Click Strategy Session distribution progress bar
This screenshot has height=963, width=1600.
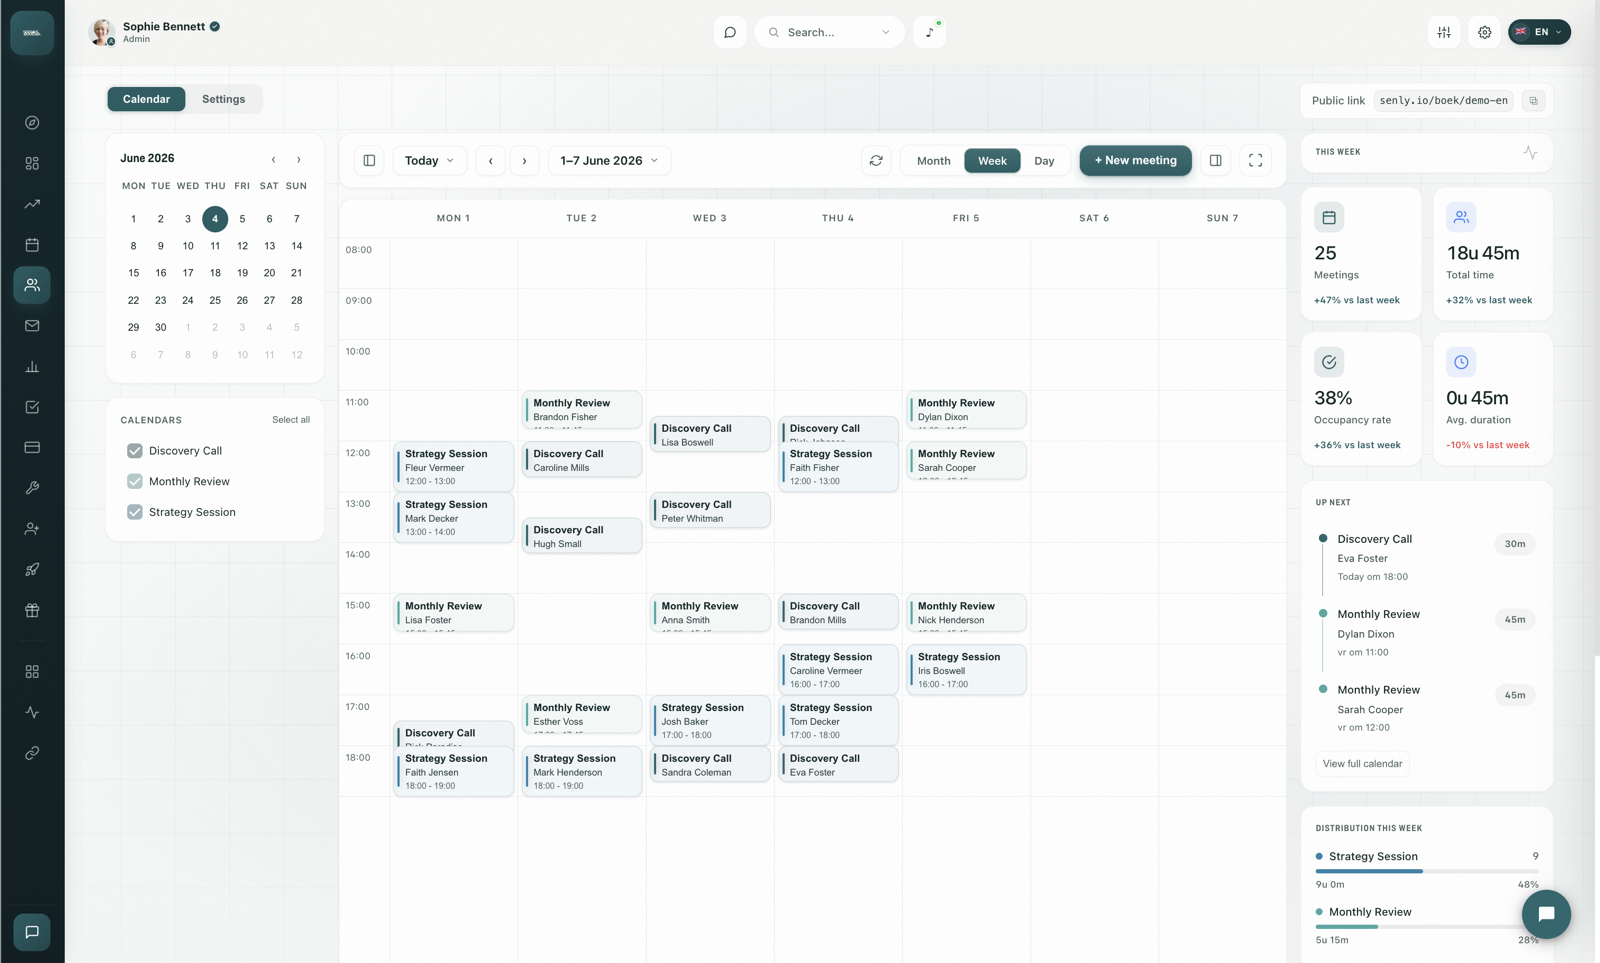(1427, 872)
